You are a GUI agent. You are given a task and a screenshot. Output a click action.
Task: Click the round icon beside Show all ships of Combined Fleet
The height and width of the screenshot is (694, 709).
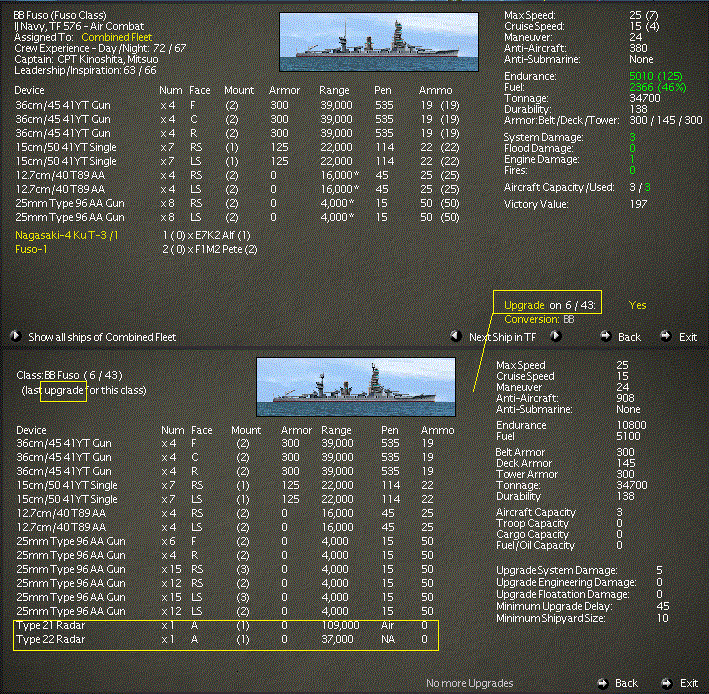[x=15, y=336]
